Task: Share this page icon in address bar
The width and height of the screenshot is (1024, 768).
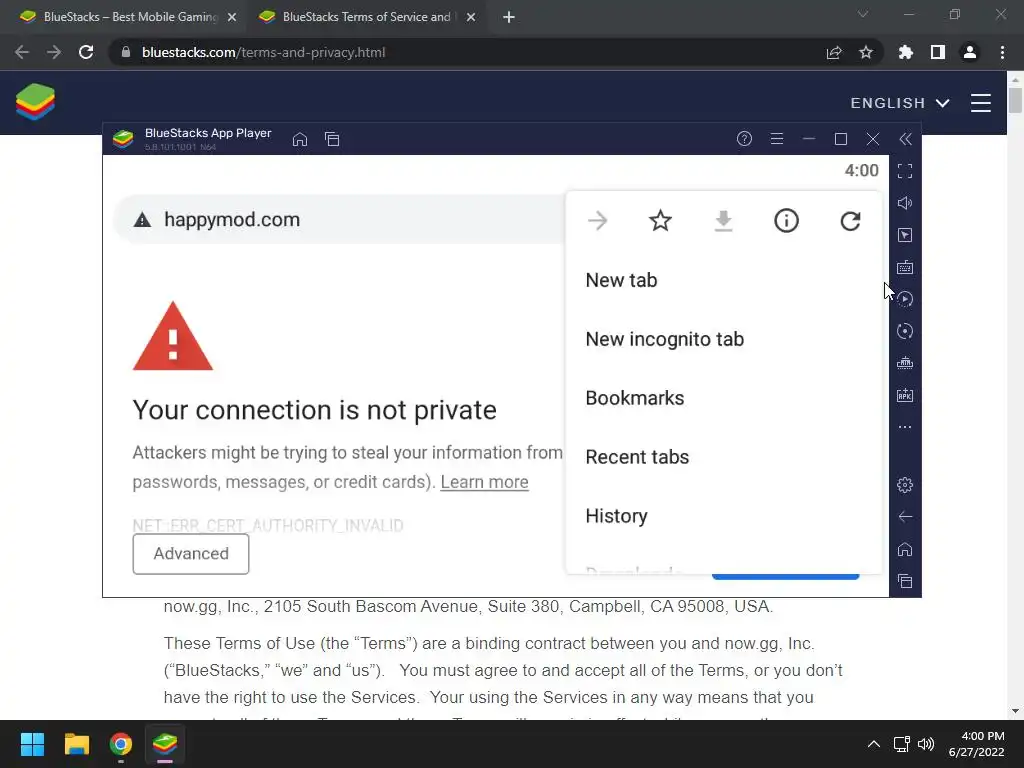Action: (834, 52)
